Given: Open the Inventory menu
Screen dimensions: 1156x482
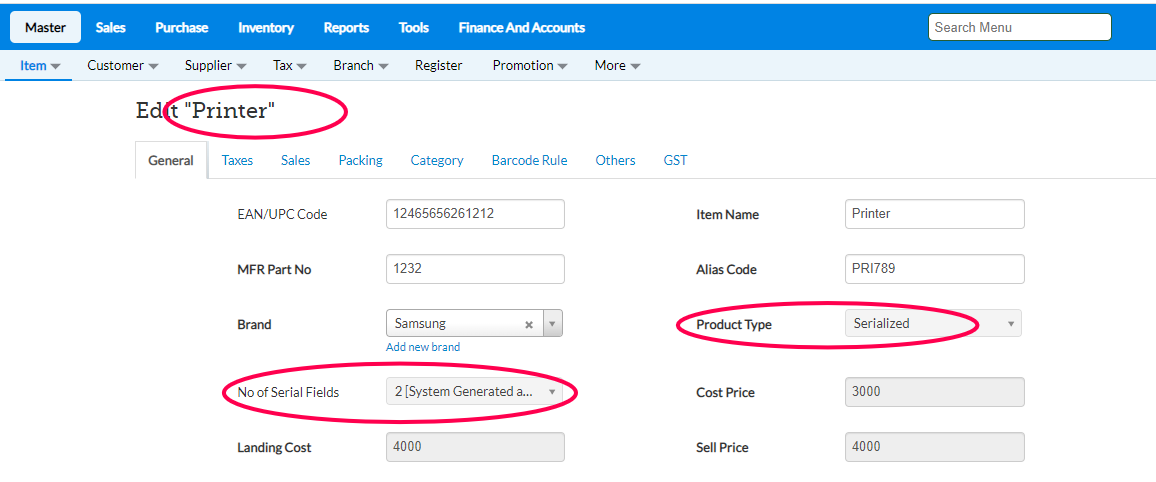Looking at the screenshot, I should click(266, 27).
